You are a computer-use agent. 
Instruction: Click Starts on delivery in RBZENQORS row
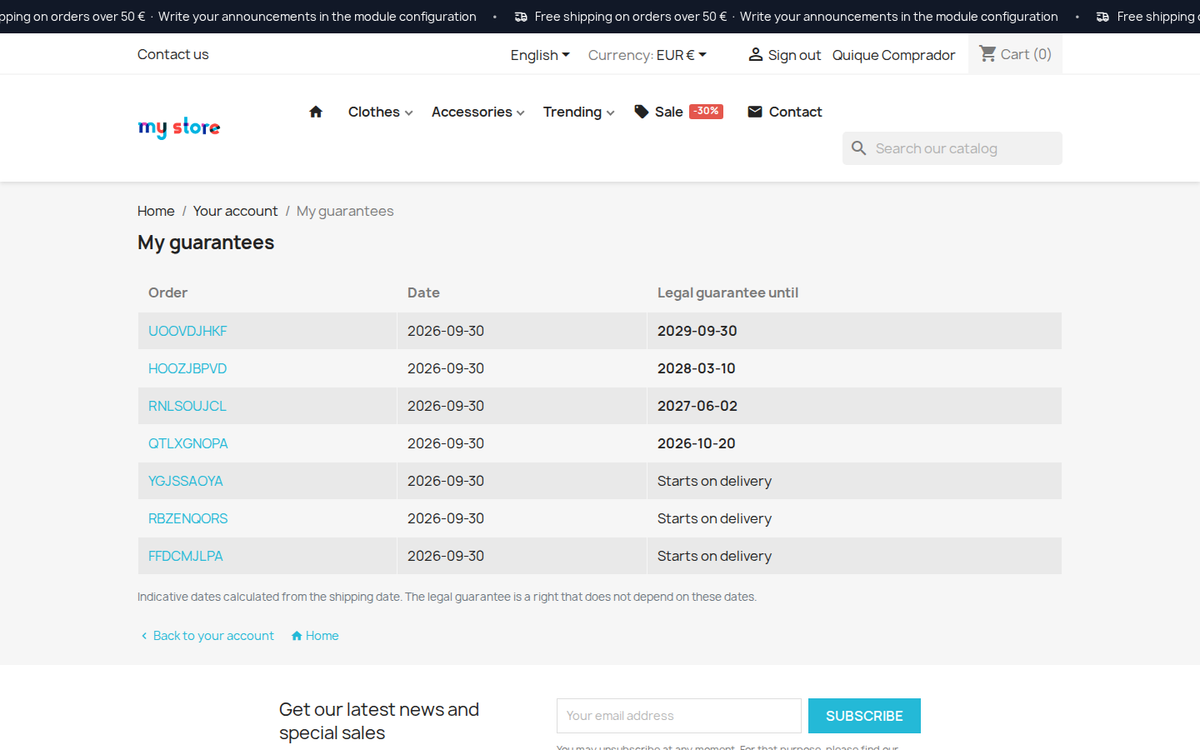pos(714,518)
